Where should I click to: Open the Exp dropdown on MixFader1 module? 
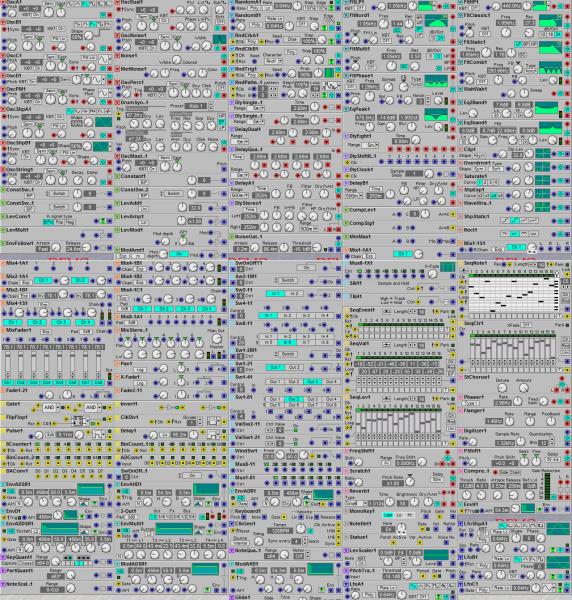(x=46, y=331)
